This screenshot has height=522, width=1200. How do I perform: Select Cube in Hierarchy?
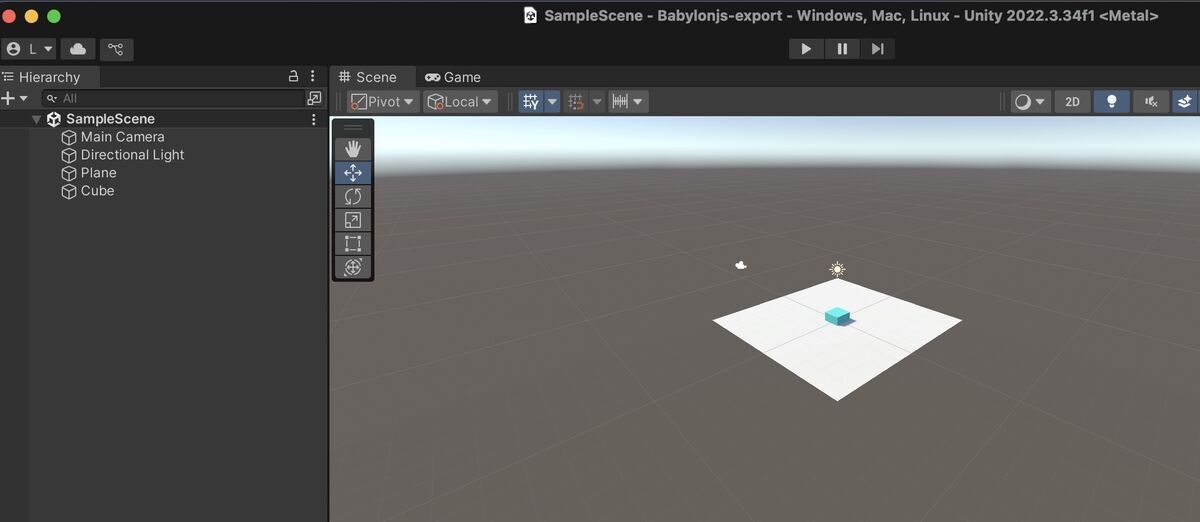[x=97, y=191]
